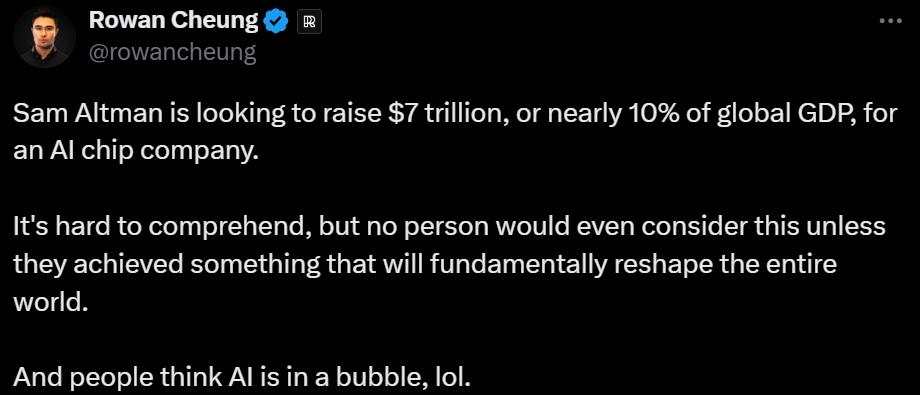The image size is (920, 395).
Task: Click the closing "lol." word
Action: [x=451, y=377]
